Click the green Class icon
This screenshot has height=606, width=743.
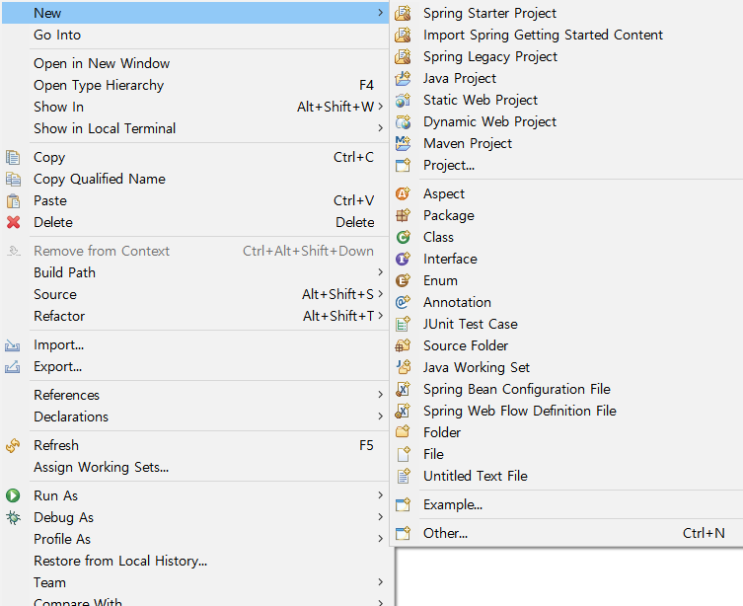[403, 237]
